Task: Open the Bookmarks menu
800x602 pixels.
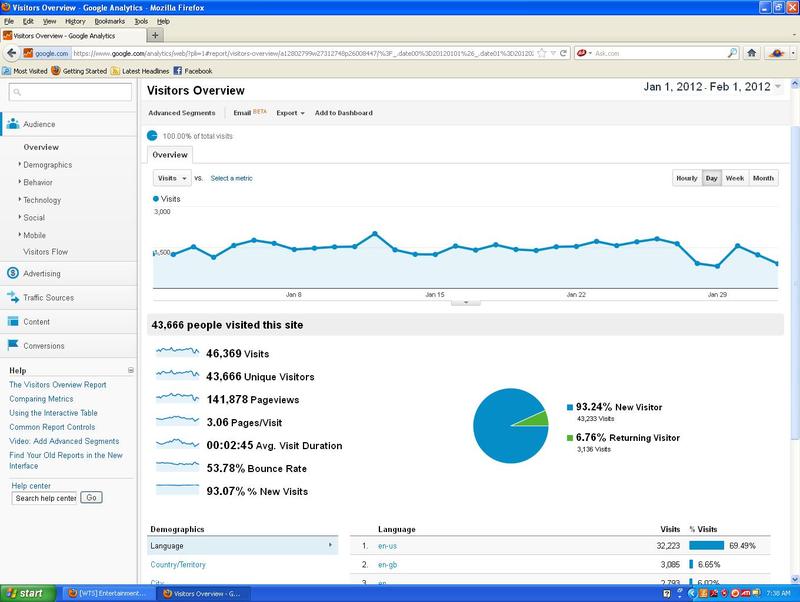Action: click(x=110, y=21)
